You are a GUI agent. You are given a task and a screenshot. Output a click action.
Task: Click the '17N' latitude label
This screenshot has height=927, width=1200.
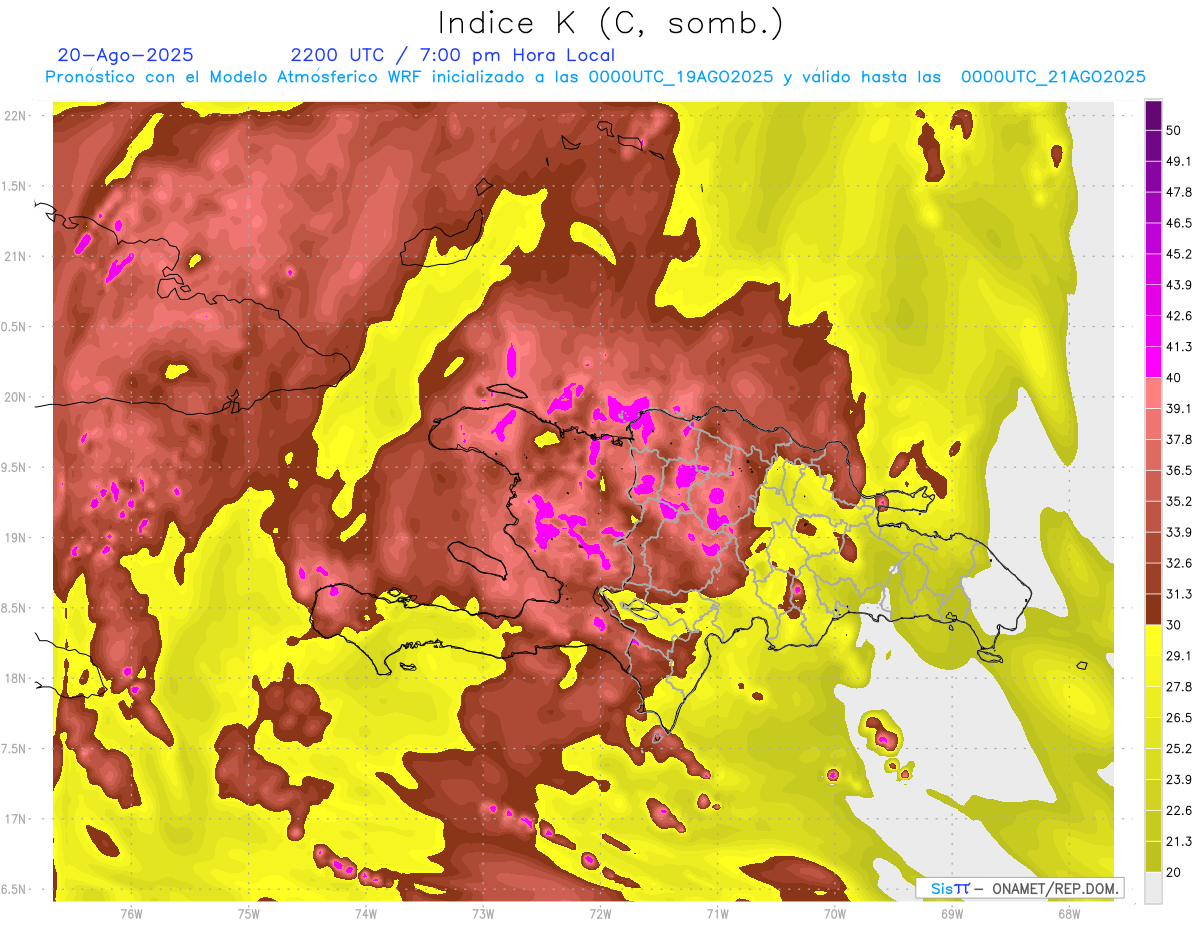click(16, 819)
